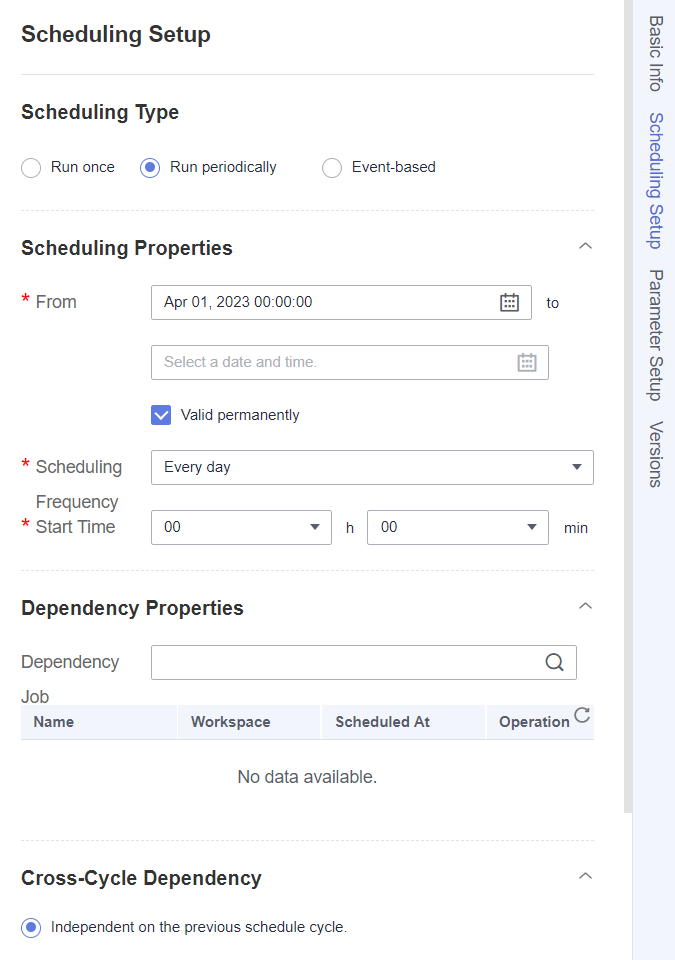
Task: Refresh the dependency job table
Action: pos(582,714)
